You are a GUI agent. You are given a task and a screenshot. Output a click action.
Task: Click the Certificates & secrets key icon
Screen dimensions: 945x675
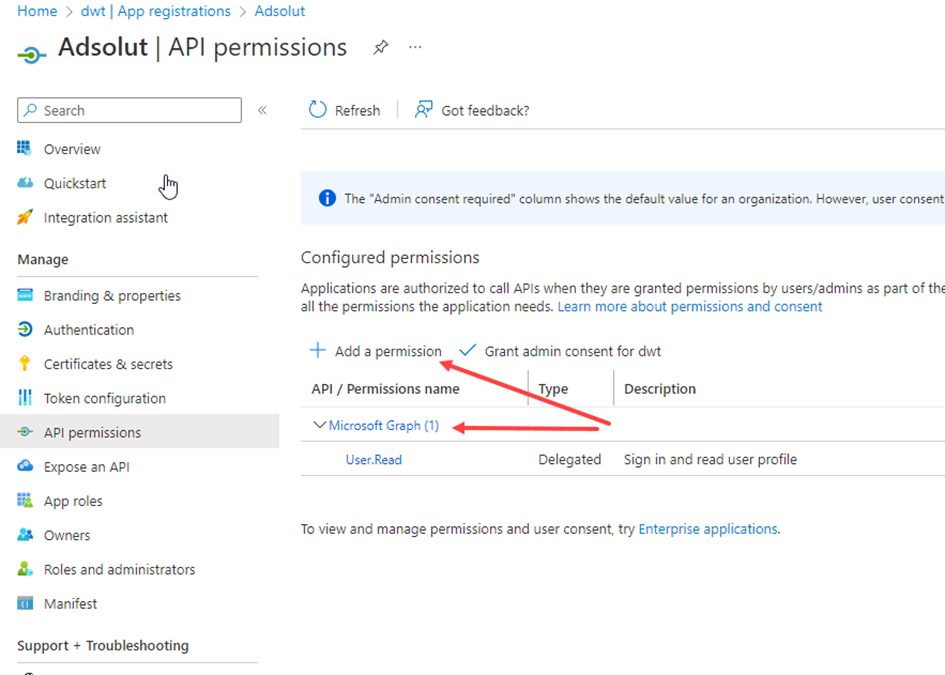click(25, 364)
